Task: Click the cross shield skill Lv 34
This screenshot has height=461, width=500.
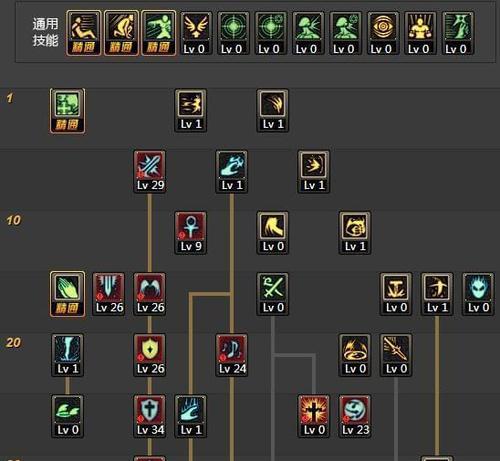Action: (150, 416)
